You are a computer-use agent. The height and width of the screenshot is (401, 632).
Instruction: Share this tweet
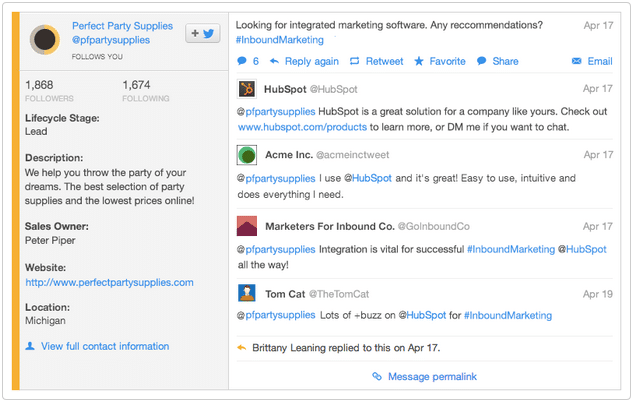tap(505, 61)
